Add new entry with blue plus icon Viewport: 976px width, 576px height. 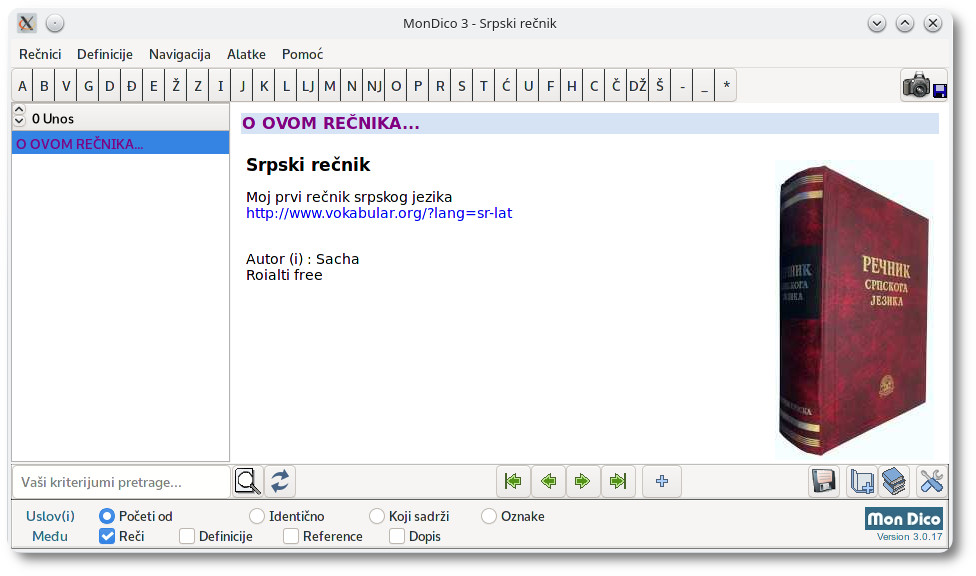[662, 481]
